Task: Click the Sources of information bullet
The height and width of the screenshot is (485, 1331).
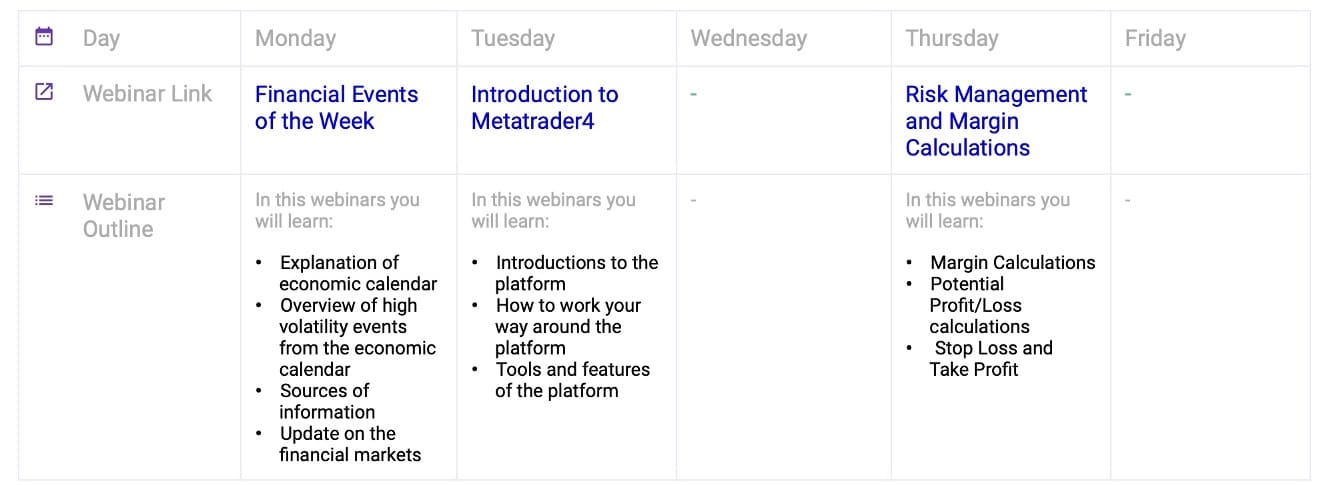Action: click(326, 401)
